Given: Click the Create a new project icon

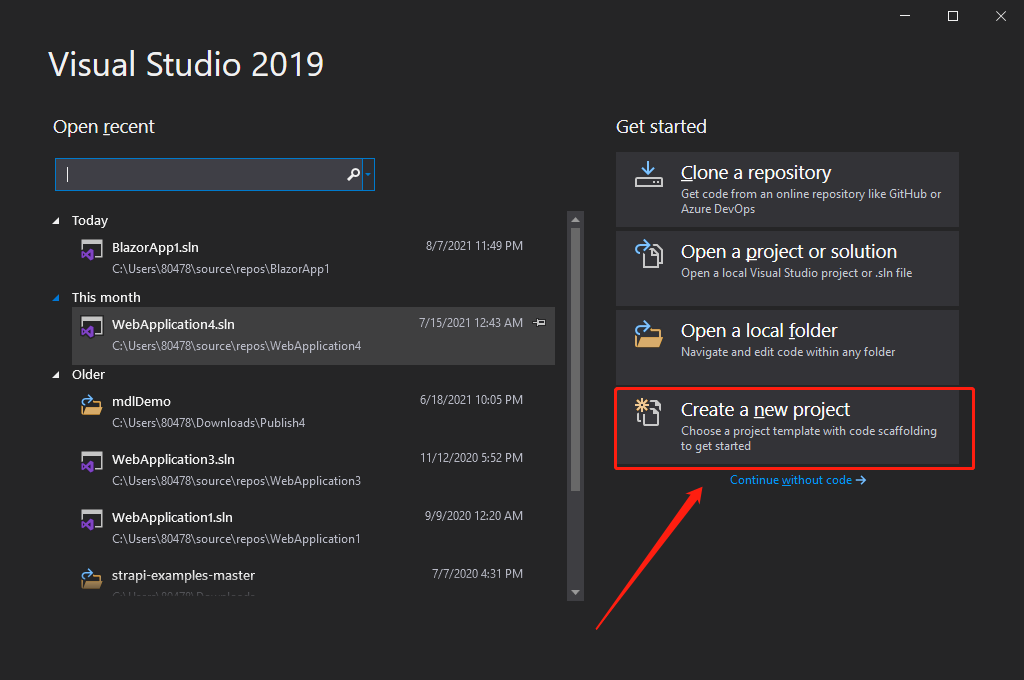Looking at the screenshot, I should [x=648, y=412].
